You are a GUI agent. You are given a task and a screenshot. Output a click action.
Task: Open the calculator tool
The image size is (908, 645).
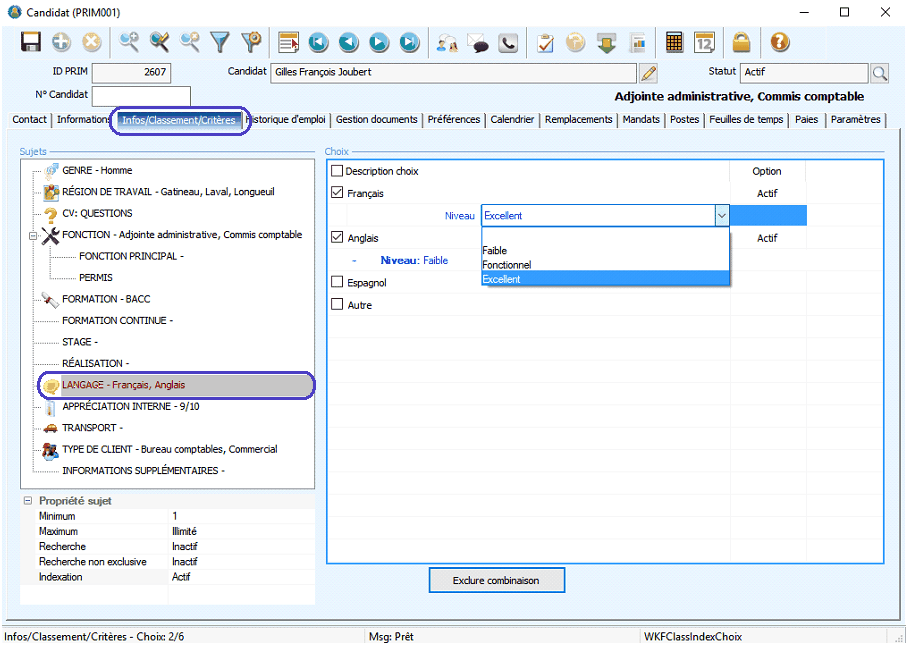tap(674, 42)
